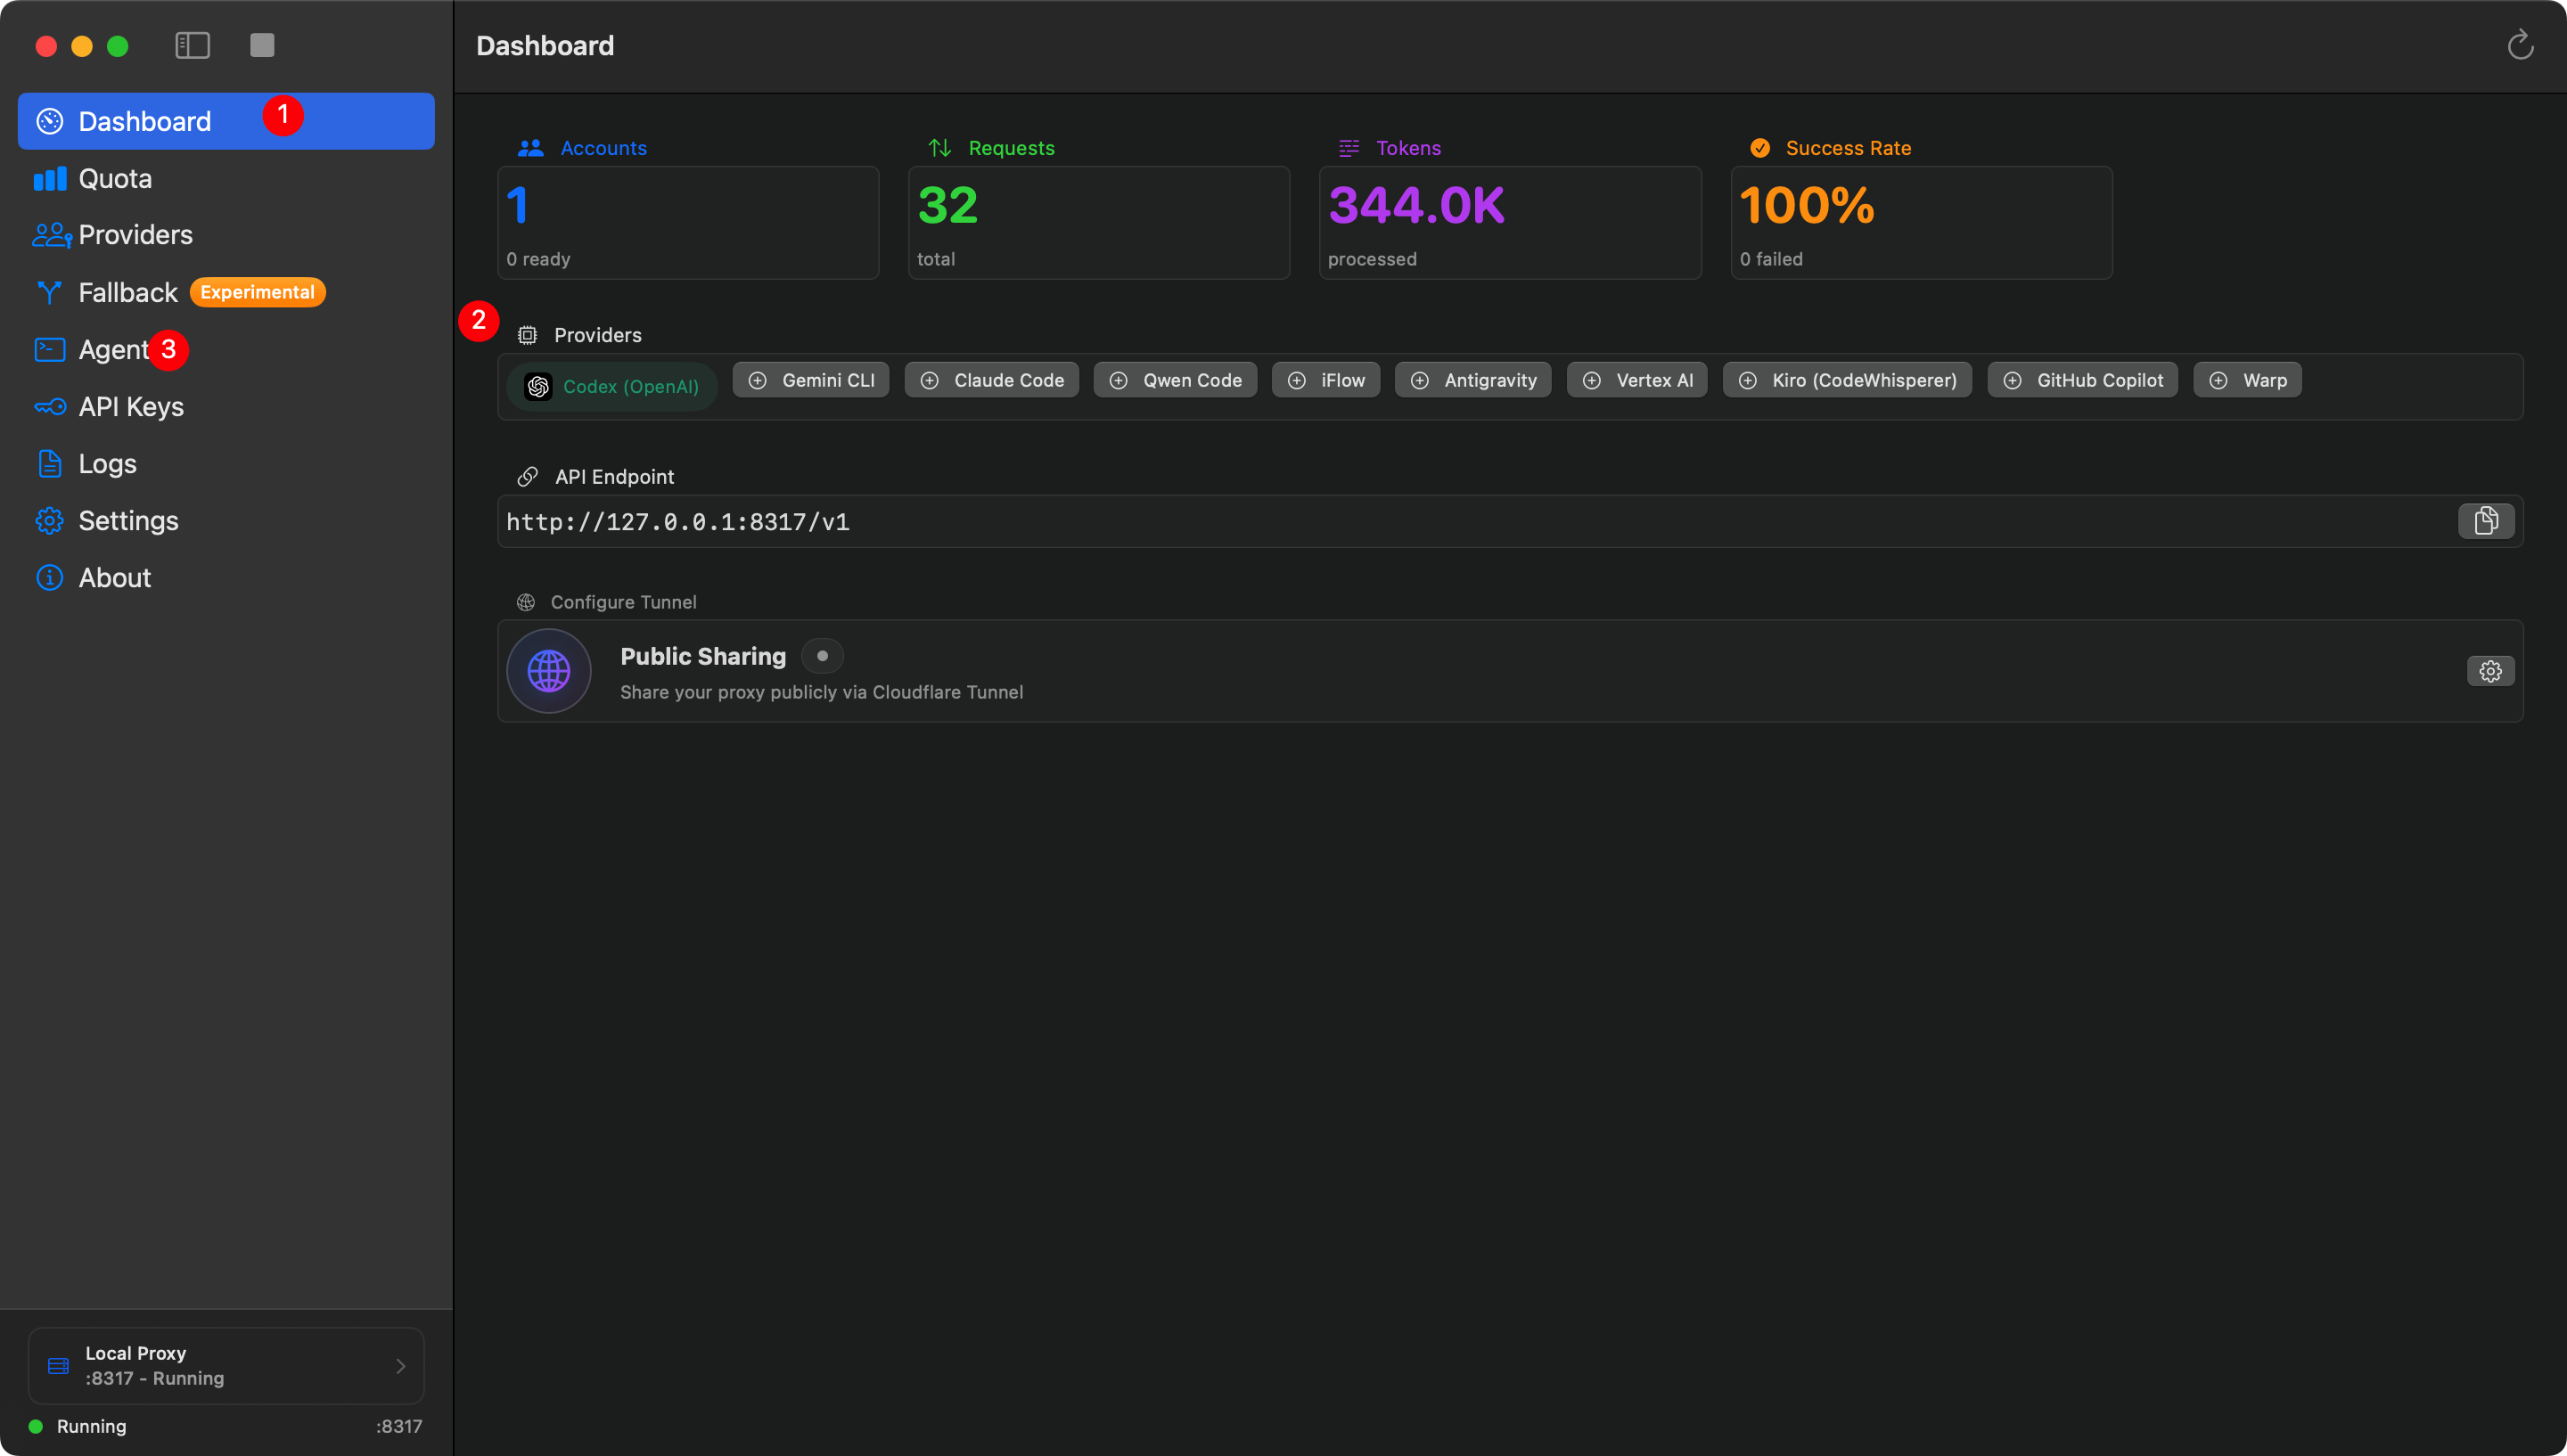Expand the Local Proxy chevron
The height and width of the screenshot is (1456, 2567).
click(x=400, y=1366)
